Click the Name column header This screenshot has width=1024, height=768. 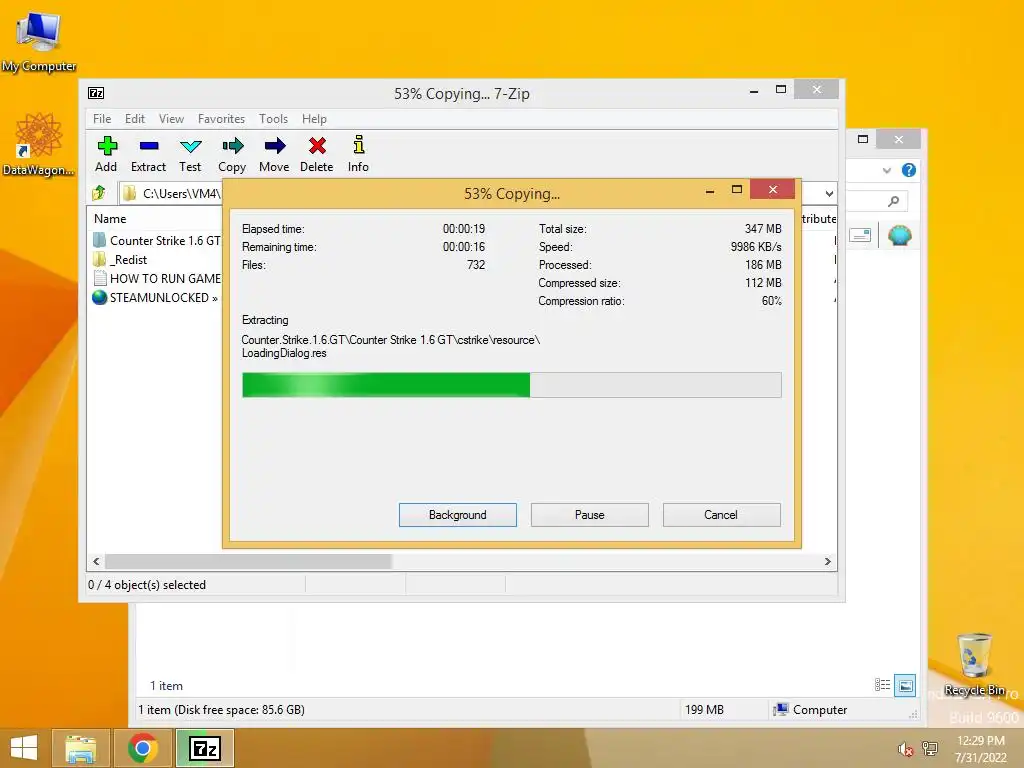[x=110, y=219]
